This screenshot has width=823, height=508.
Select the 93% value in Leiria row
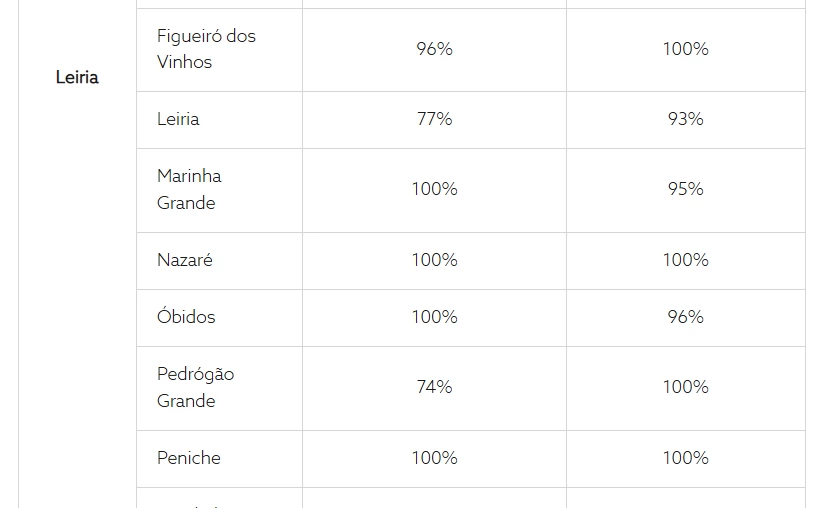(x=685, y=119)
